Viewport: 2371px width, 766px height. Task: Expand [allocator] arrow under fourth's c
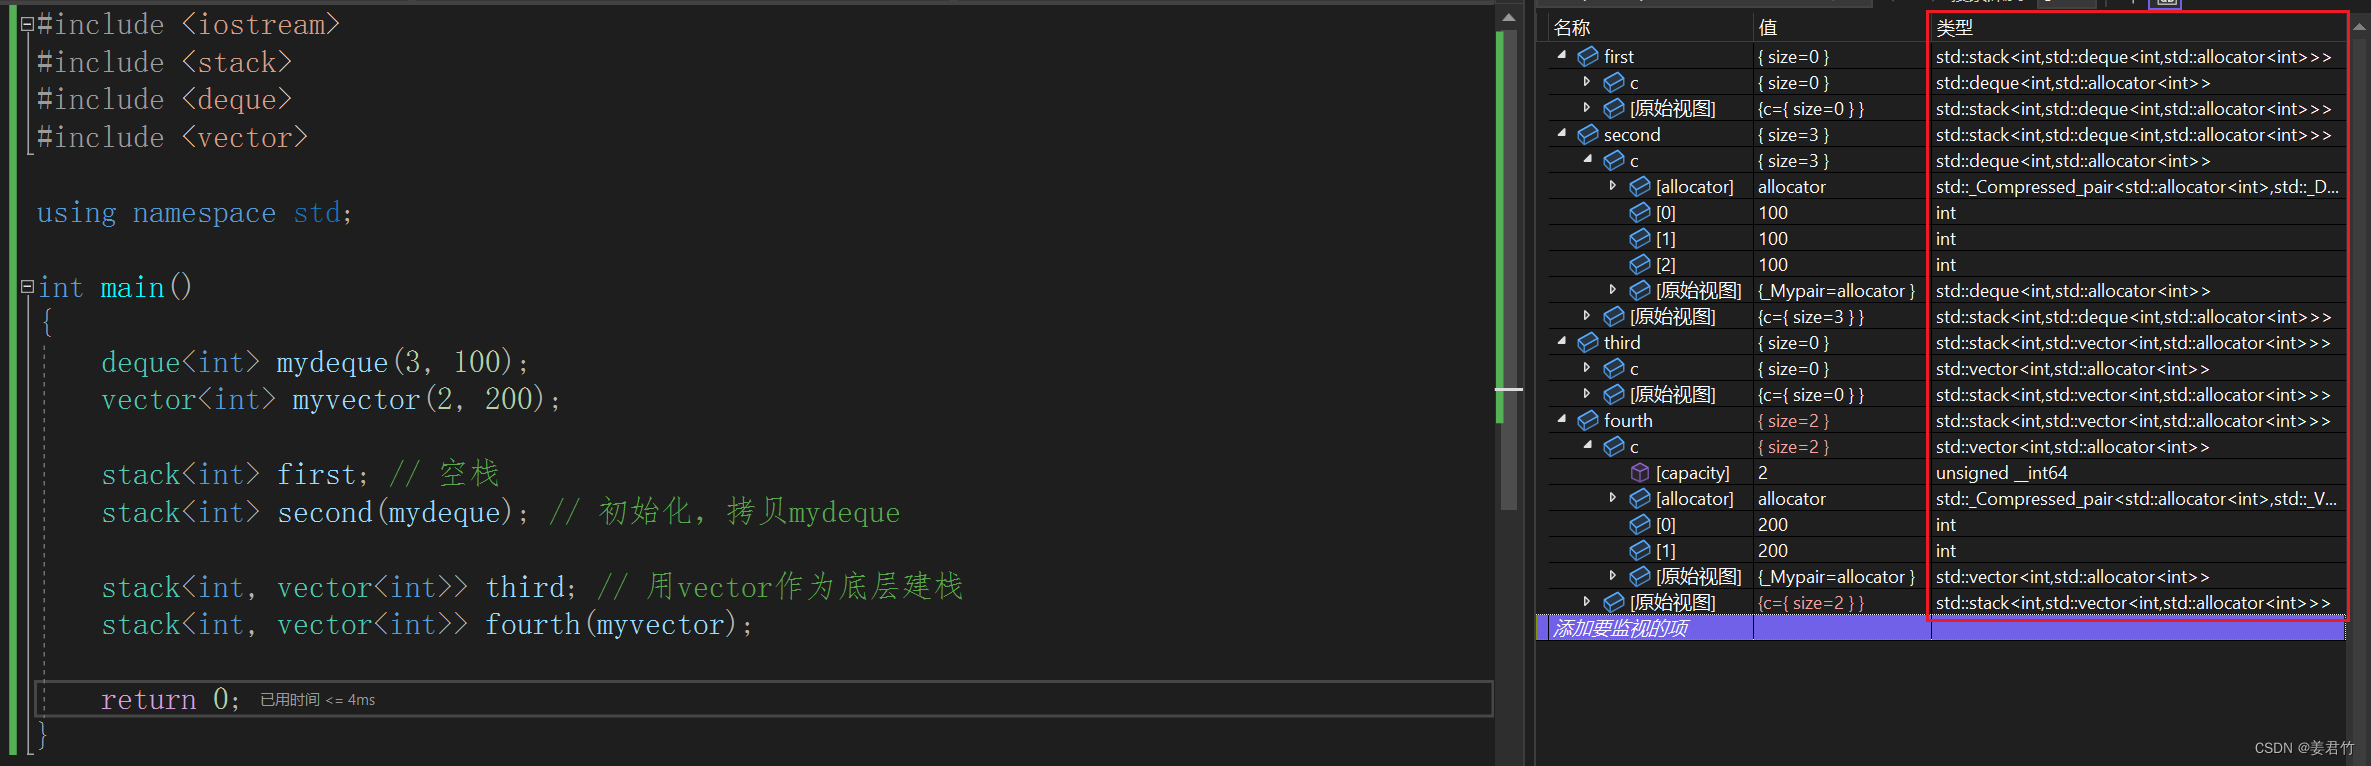[1613, 498]
